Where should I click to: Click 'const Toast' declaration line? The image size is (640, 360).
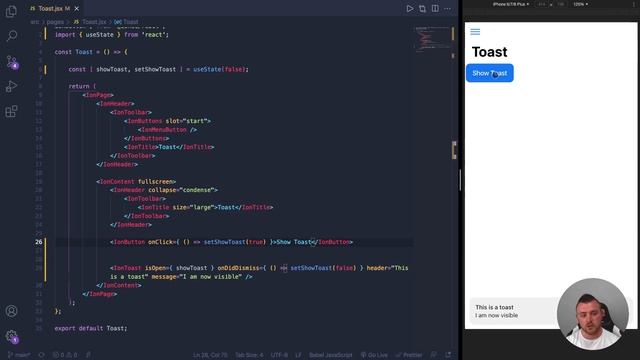click(91, 52)
